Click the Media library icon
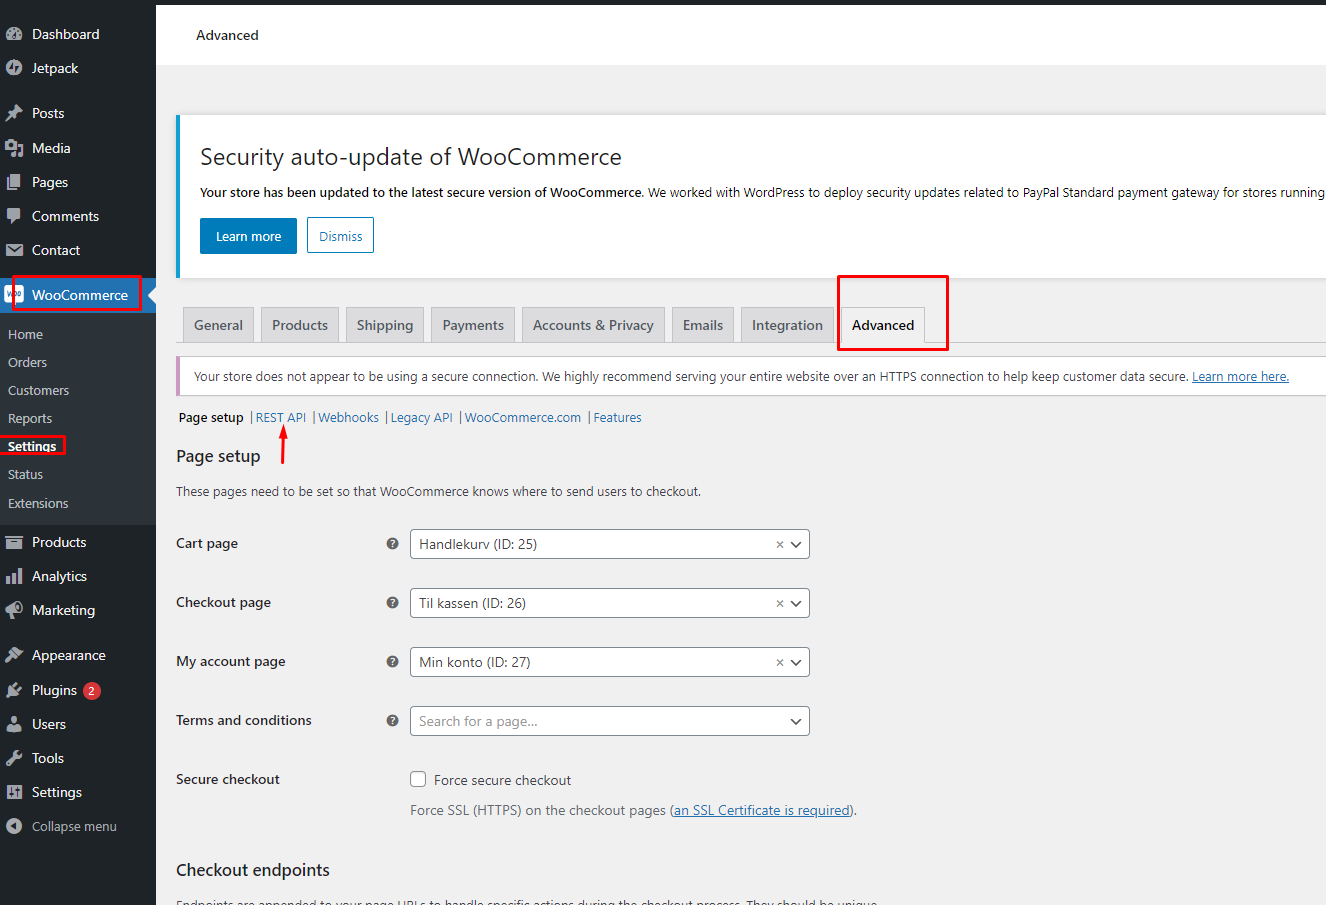Viewport: 1326px width, 905px height. pos(14,148)
